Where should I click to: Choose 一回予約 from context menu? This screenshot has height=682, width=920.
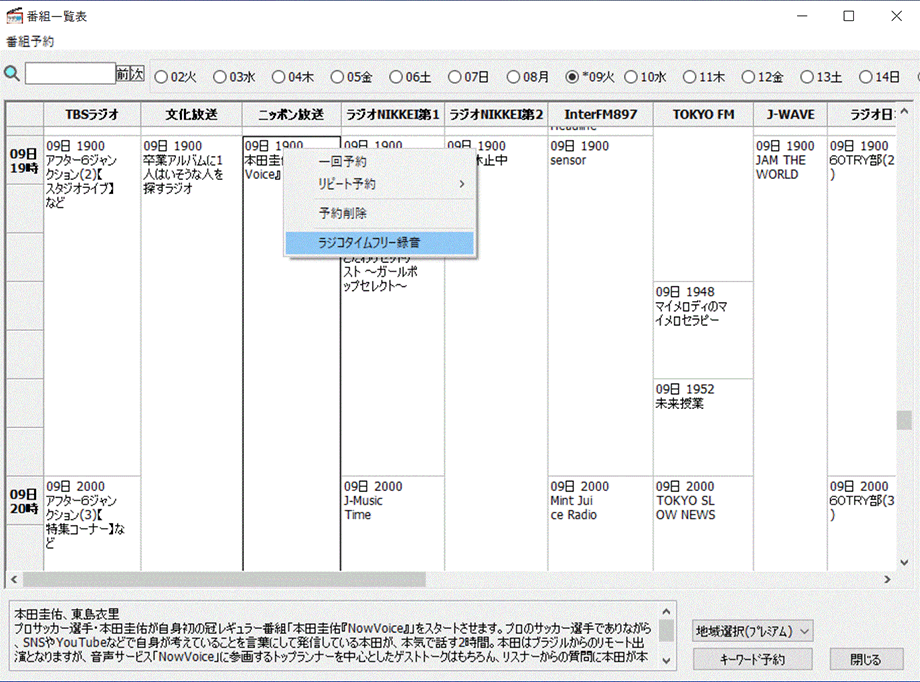pos(379,161)
